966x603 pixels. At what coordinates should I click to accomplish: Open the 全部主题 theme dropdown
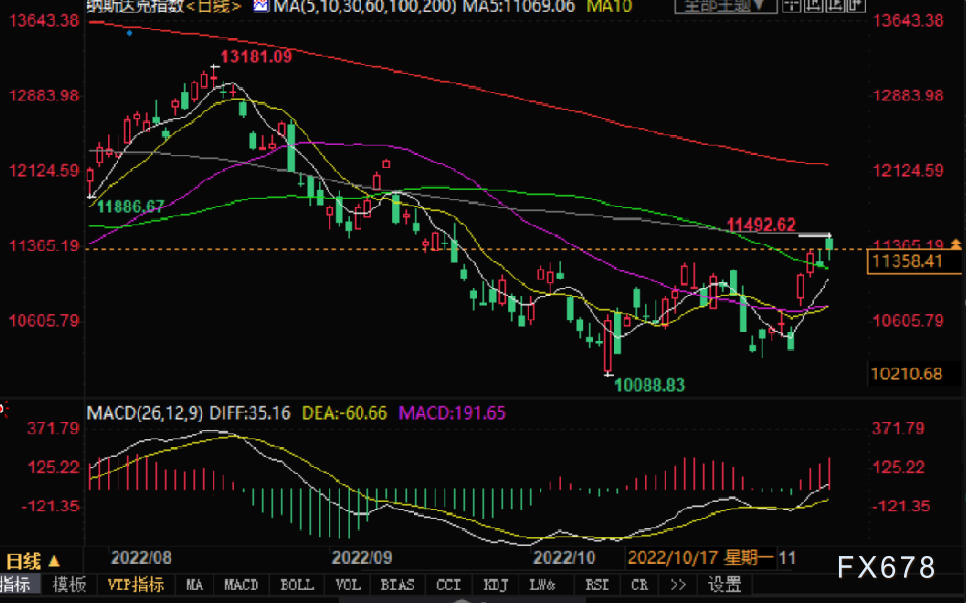coord(725,6)
